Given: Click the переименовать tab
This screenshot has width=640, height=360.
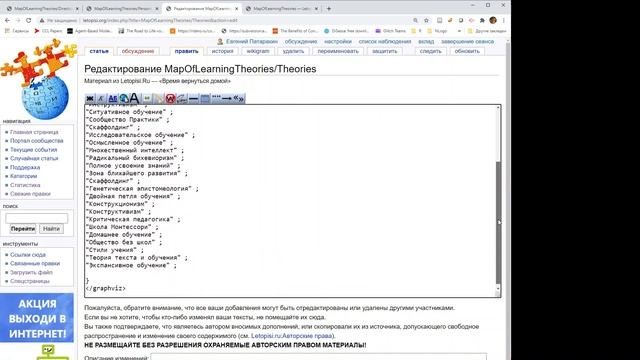Looking at the screenshot, I should click(338, 51).
